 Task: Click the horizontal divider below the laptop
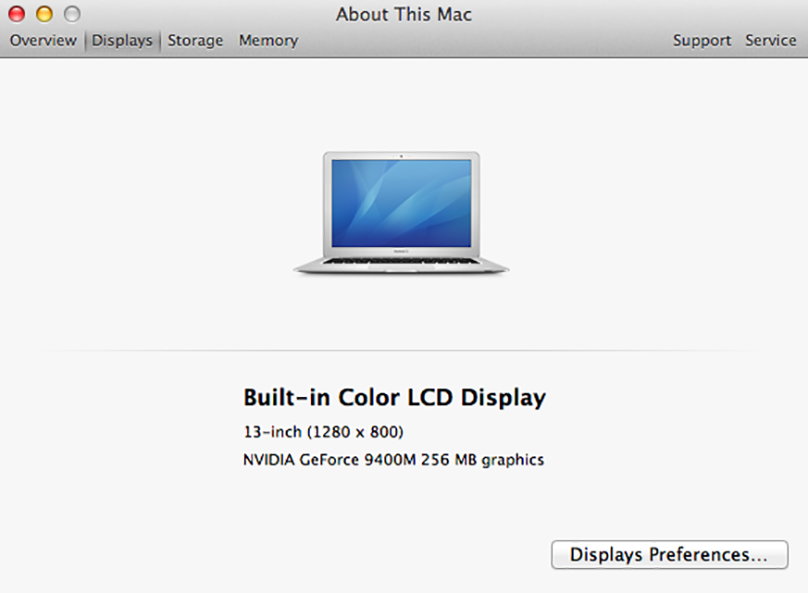[x=404, y=350]
